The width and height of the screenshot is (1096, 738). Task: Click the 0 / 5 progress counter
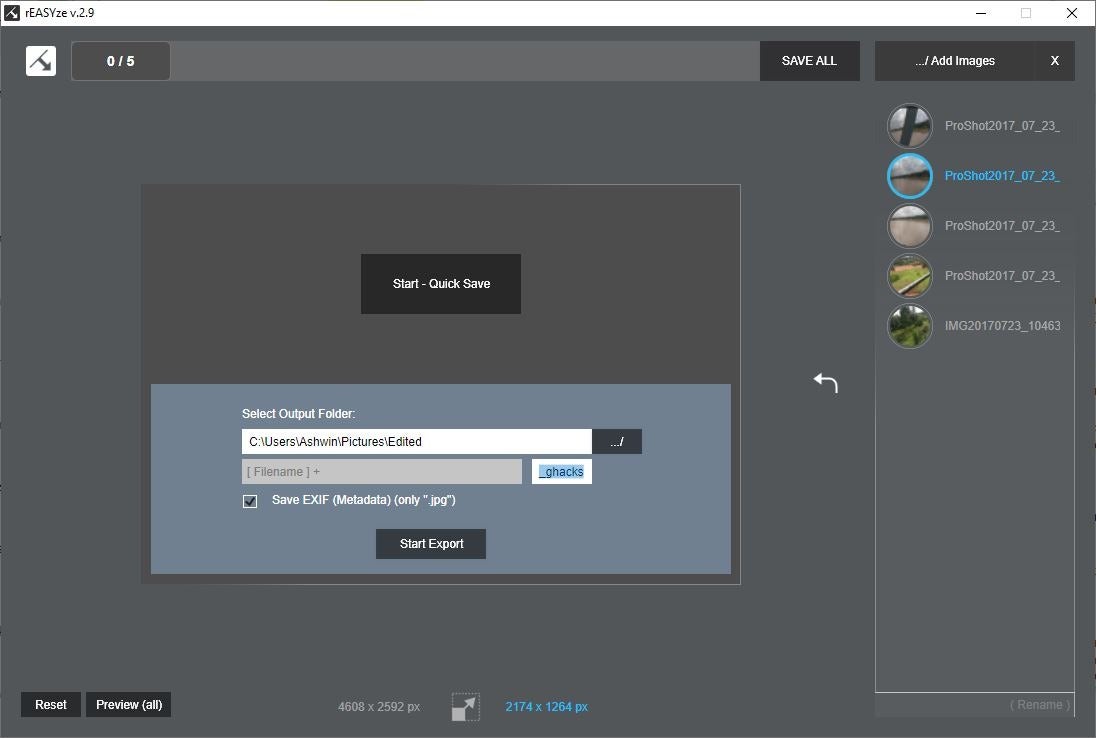pos(121,61)
